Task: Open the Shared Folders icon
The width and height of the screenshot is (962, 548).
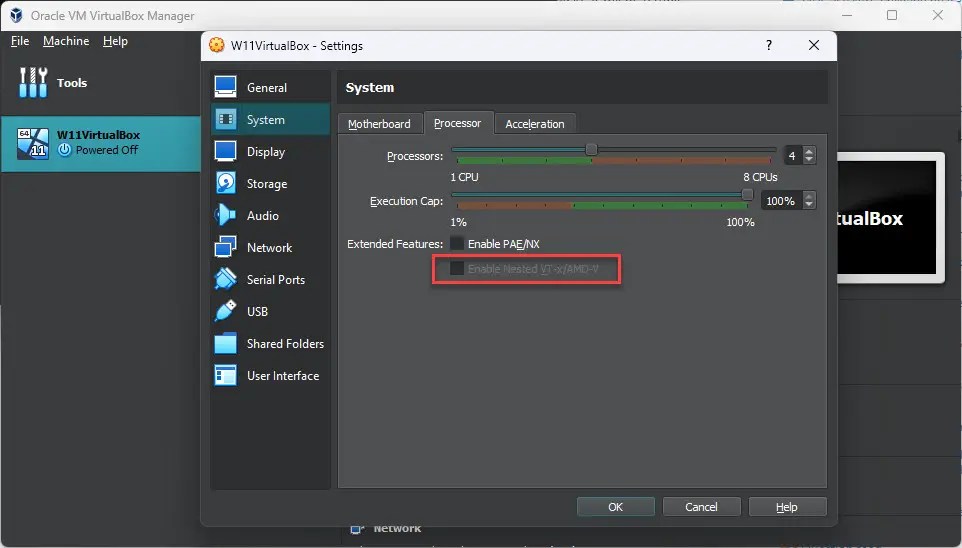Action: pos(225,343)
